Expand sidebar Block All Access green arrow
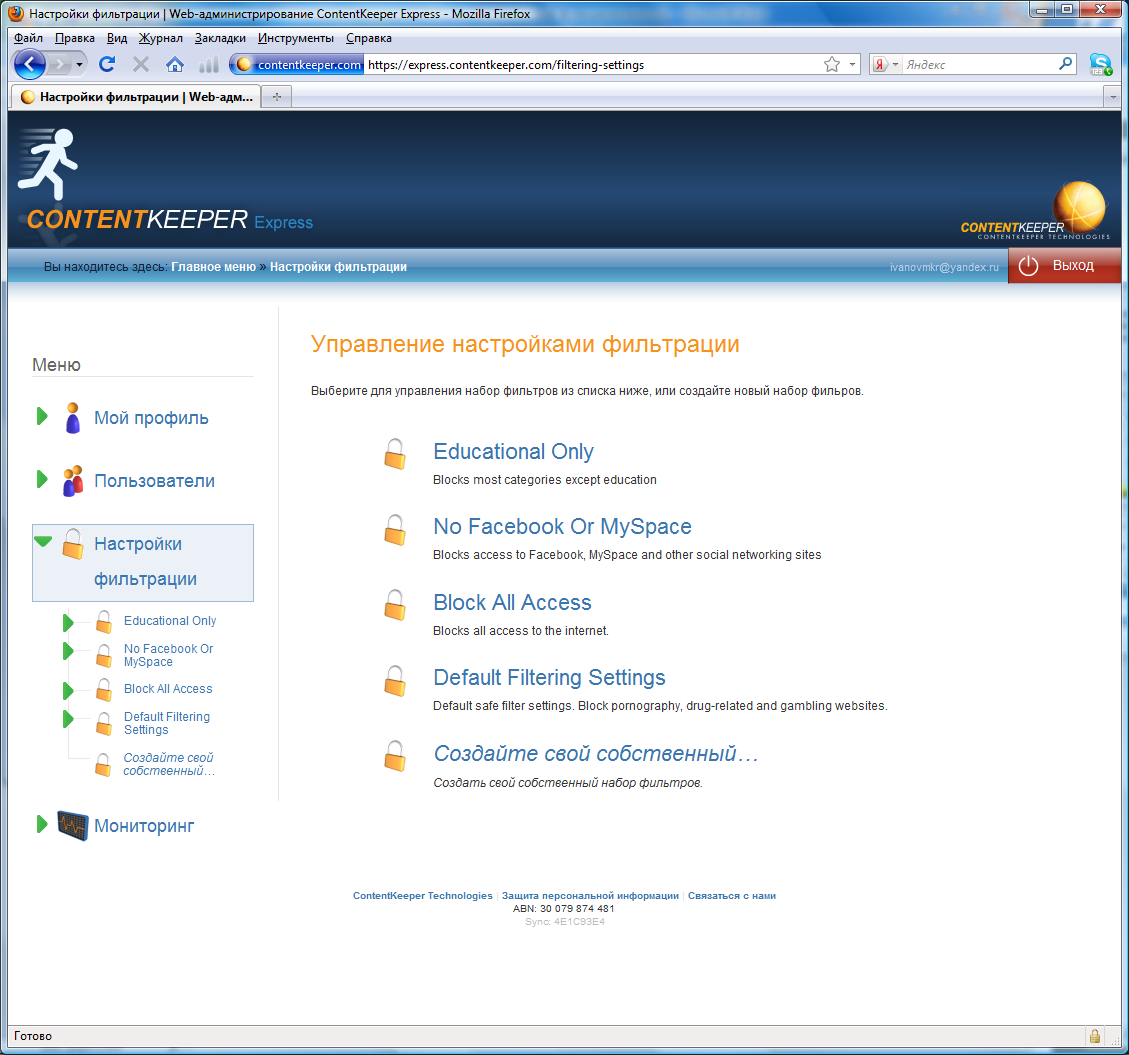The image size is (1129, 1055). click(x=68, y=691)
